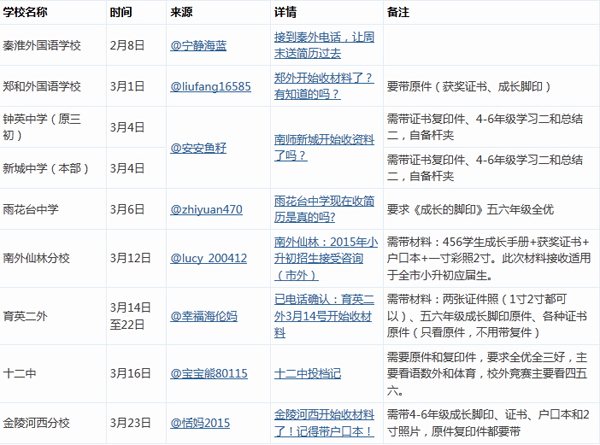Open the @安安鱼籽 source link
600x445 pixels.
click(x=198, y=148)
